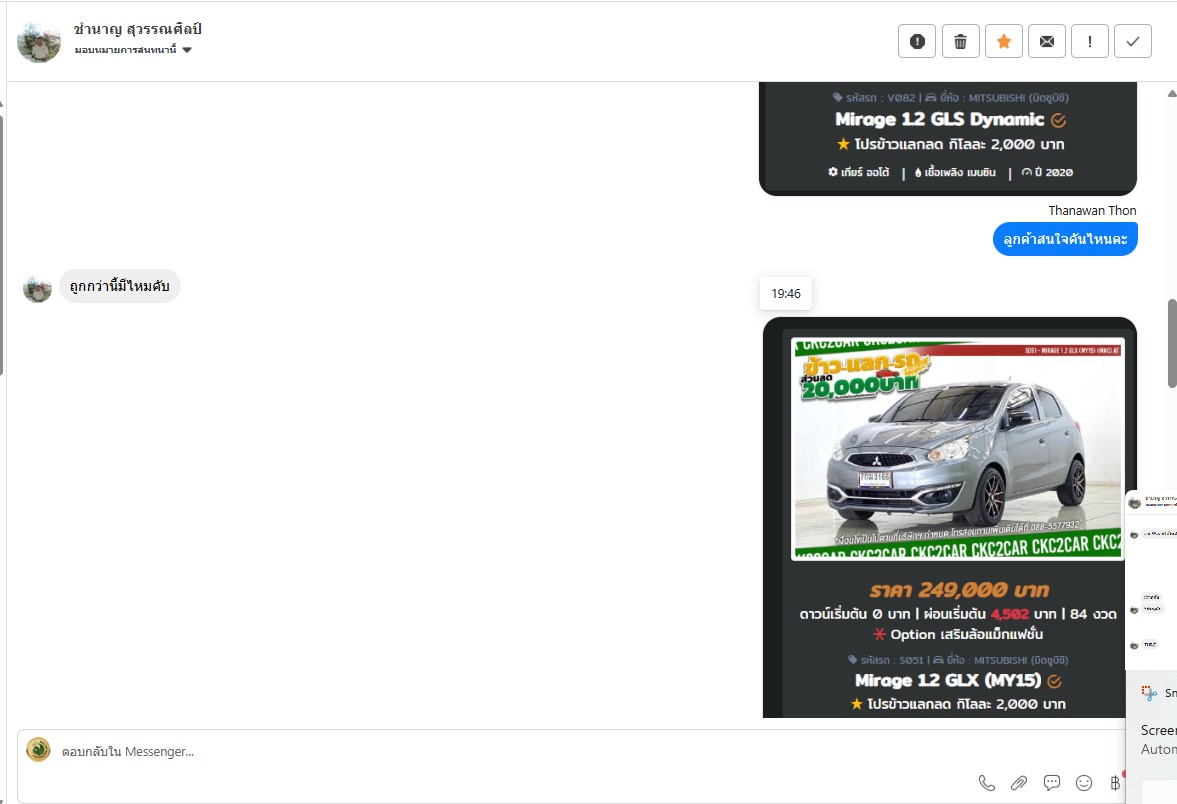This screenshot has height=804, width=1177.
Task: Click the chat vertical scrollbar thumb
Action: point(1171,343)
